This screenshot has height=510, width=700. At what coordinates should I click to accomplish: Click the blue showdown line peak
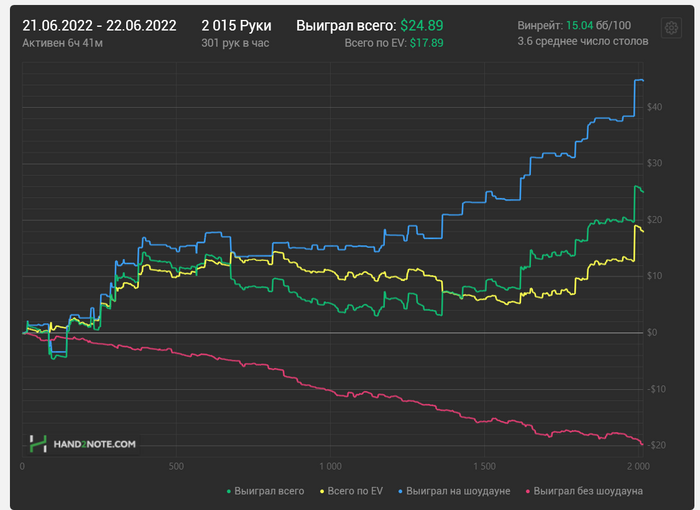point(638,80)
